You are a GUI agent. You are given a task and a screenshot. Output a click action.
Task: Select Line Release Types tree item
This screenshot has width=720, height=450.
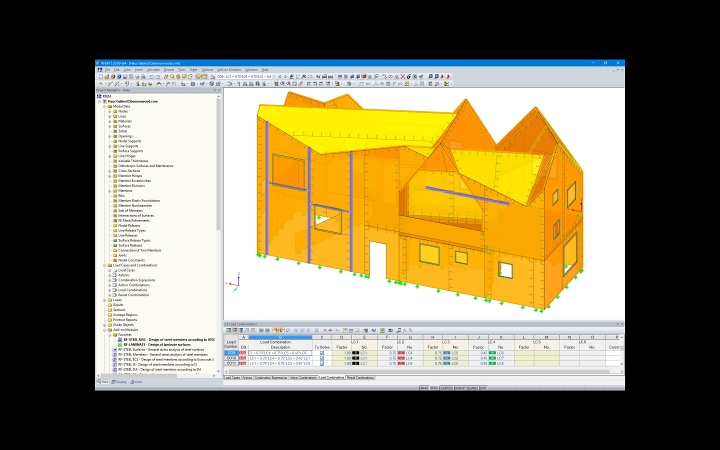132,231
